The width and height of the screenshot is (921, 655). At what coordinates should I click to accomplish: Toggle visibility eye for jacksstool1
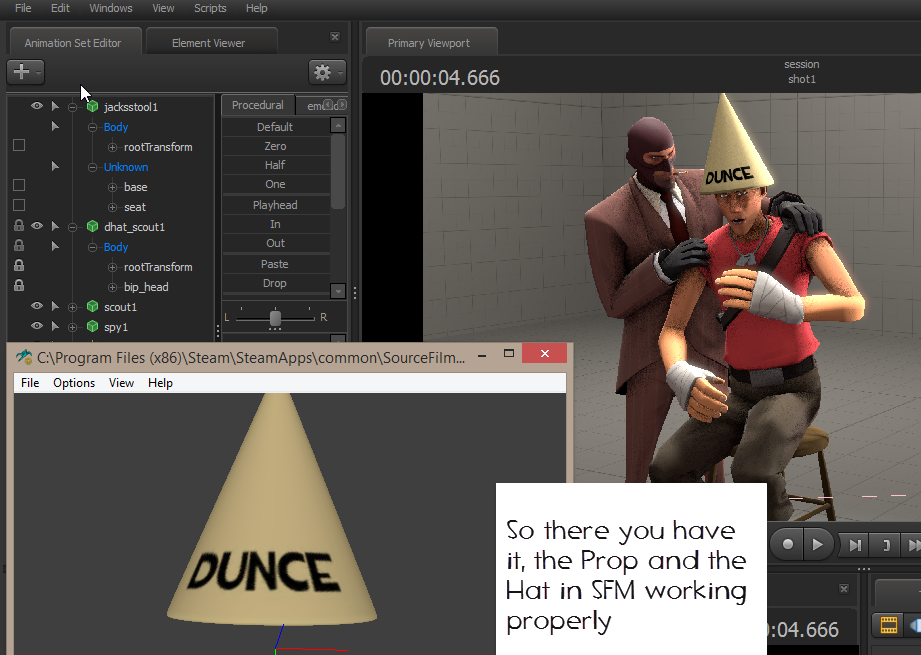pos(37,106)
